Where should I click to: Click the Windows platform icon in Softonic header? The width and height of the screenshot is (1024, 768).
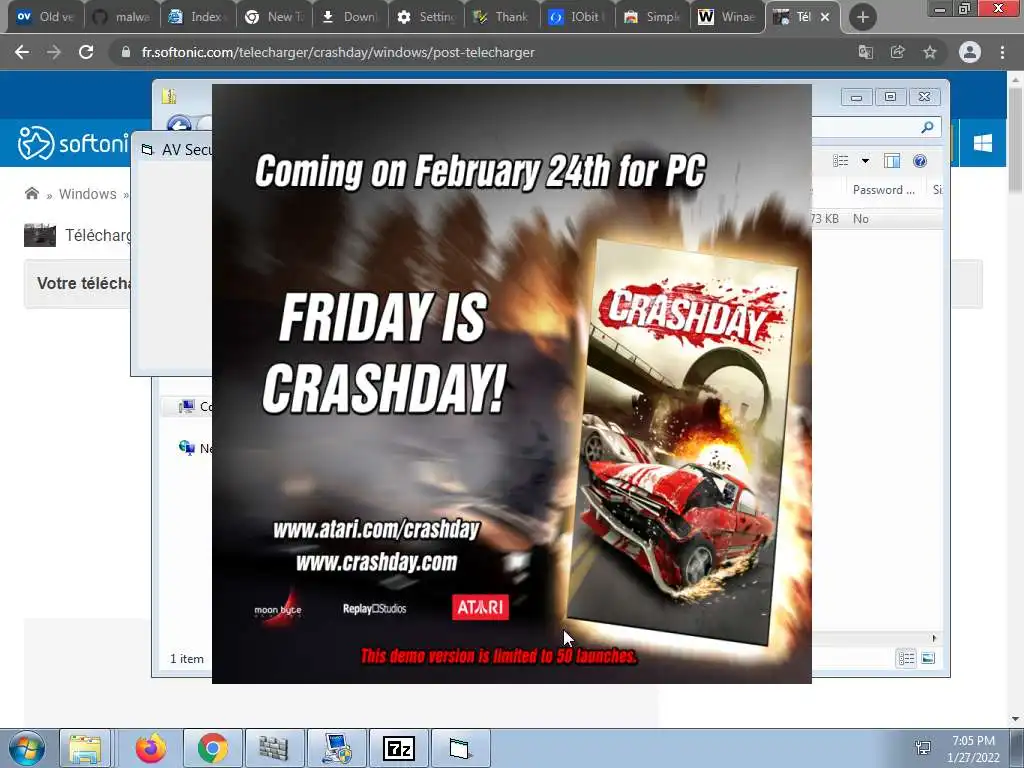tap(983, 143)
